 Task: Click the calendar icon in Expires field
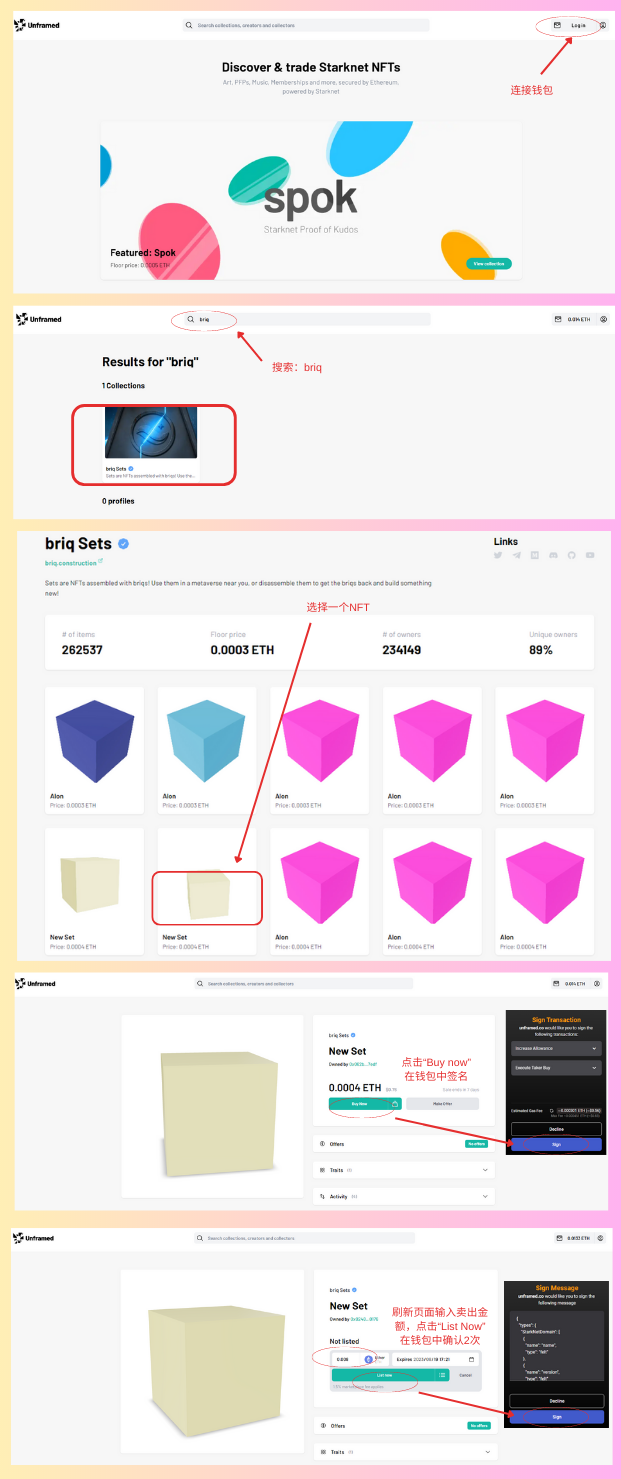click(x=472, y=1359)
